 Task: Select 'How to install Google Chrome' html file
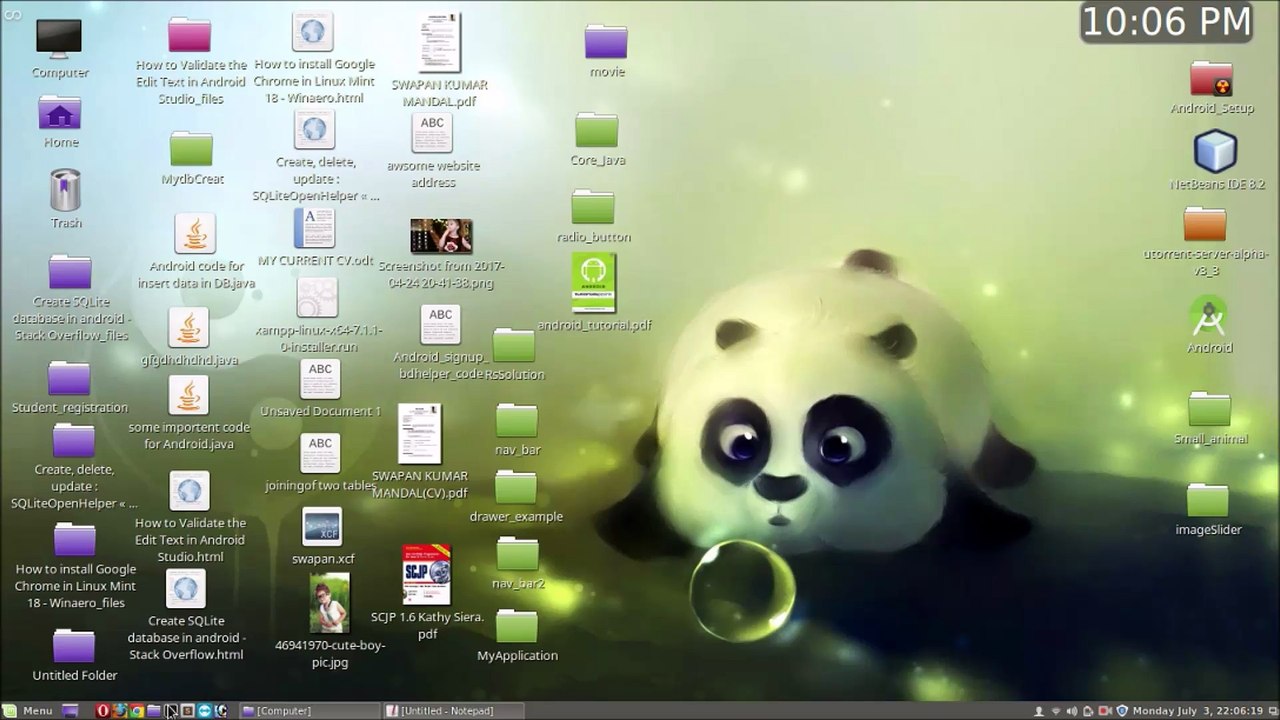(x=313, y=32)
